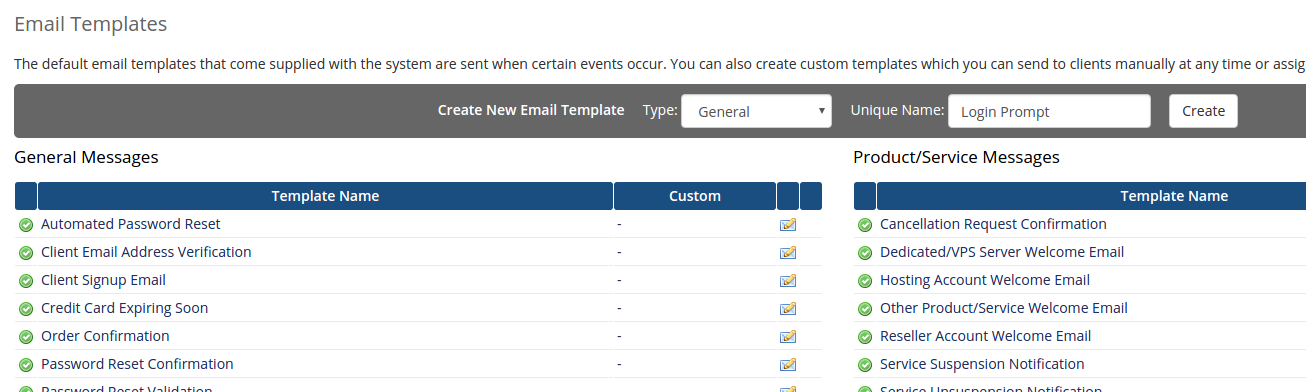The image size is (1306, 392).
Task: Edit the Credit Card Expiring Soon template
Action: [x=788, y=308]
